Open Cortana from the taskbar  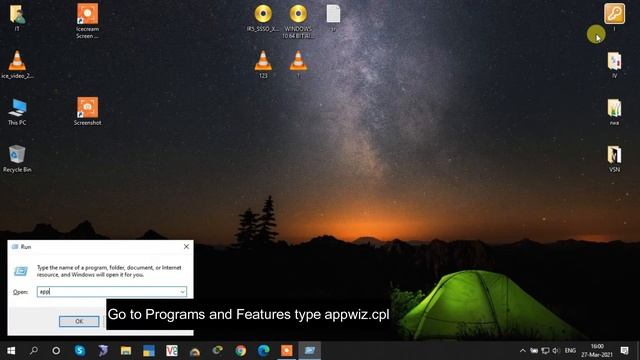56,351
